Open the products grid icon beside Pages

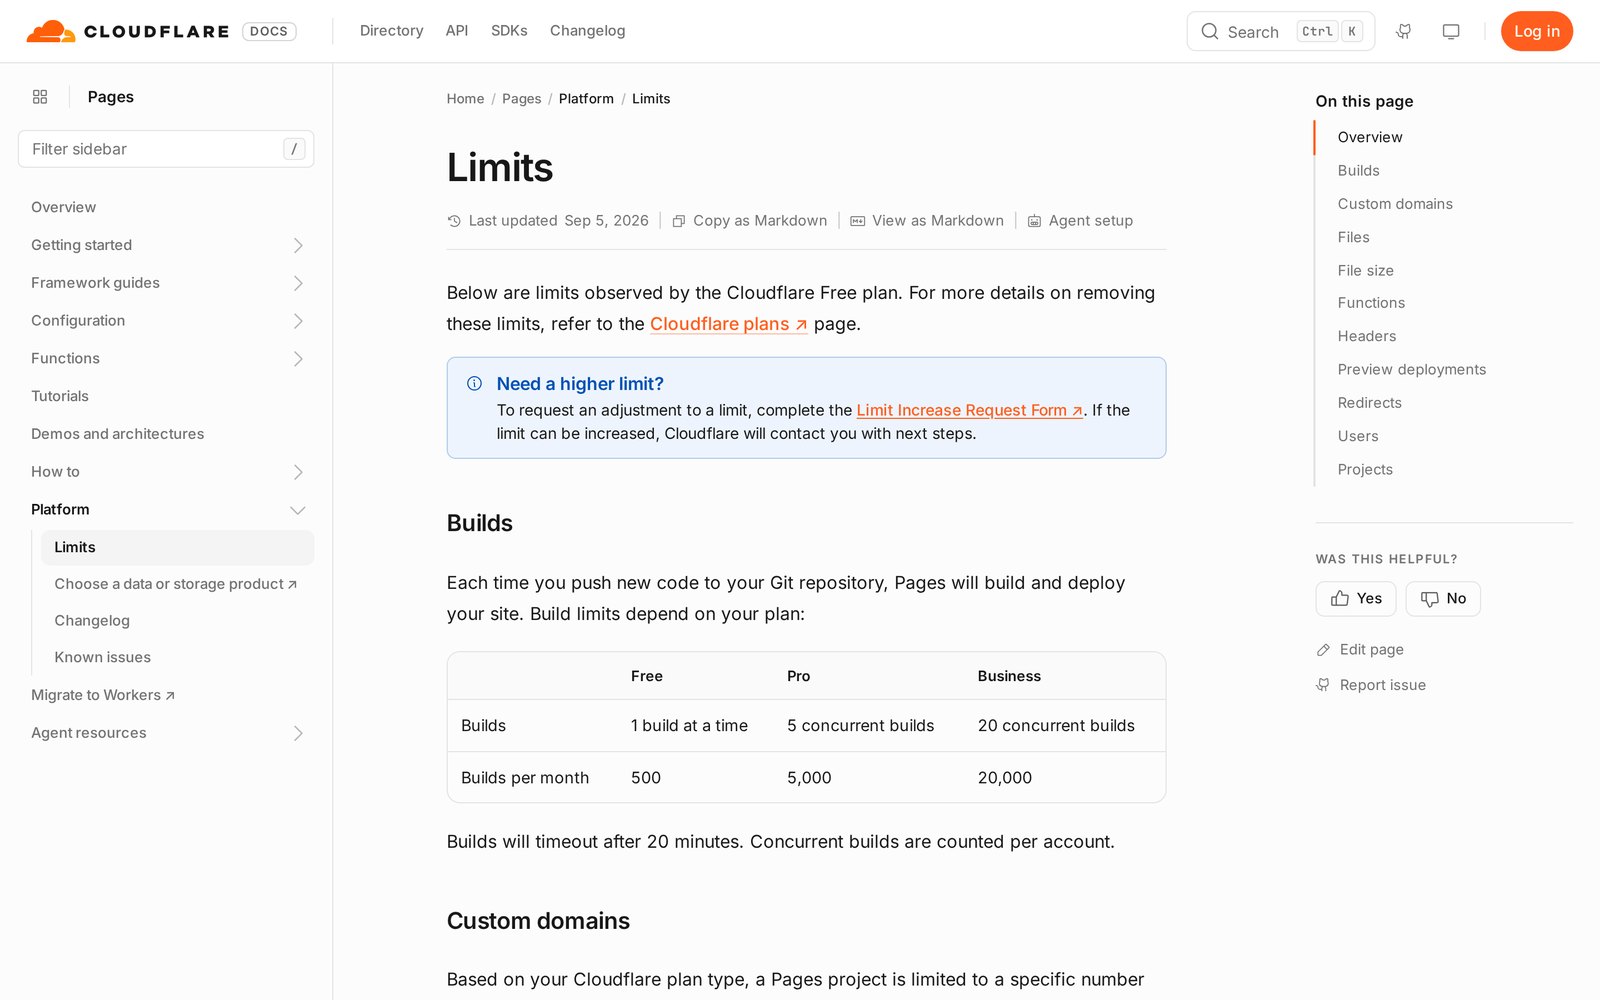tap(40, 97)
